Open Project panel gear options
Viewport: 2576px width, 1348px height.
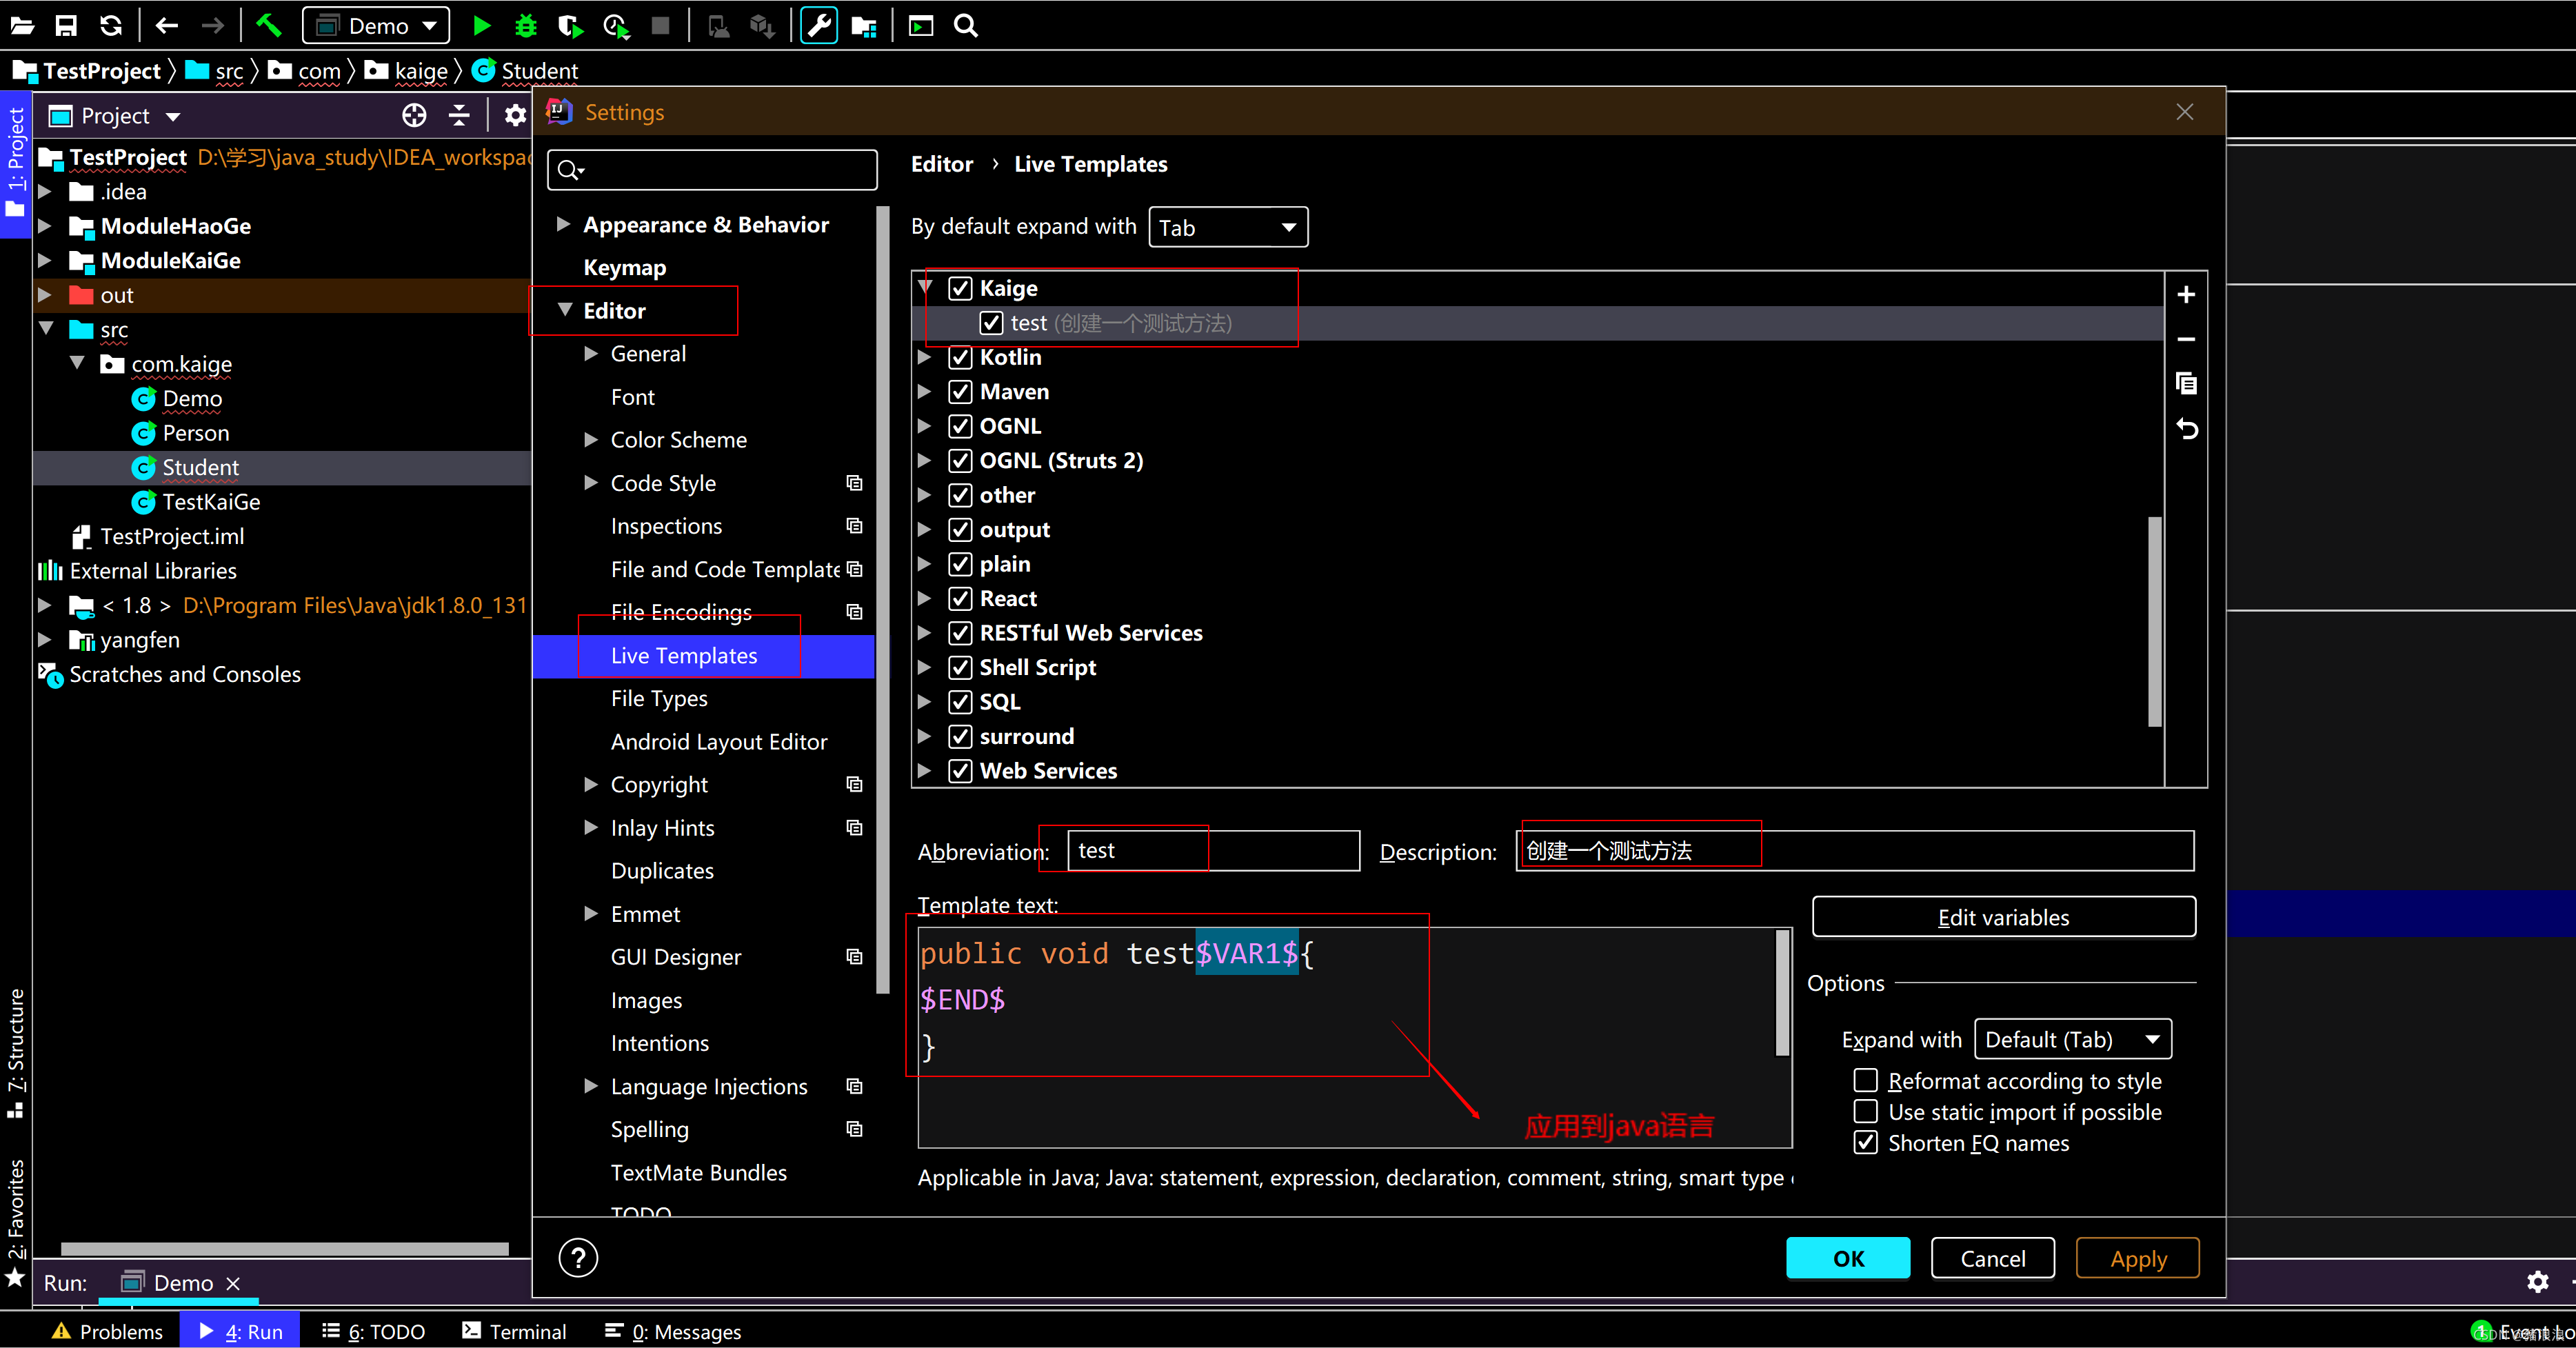tap(515, 116)
